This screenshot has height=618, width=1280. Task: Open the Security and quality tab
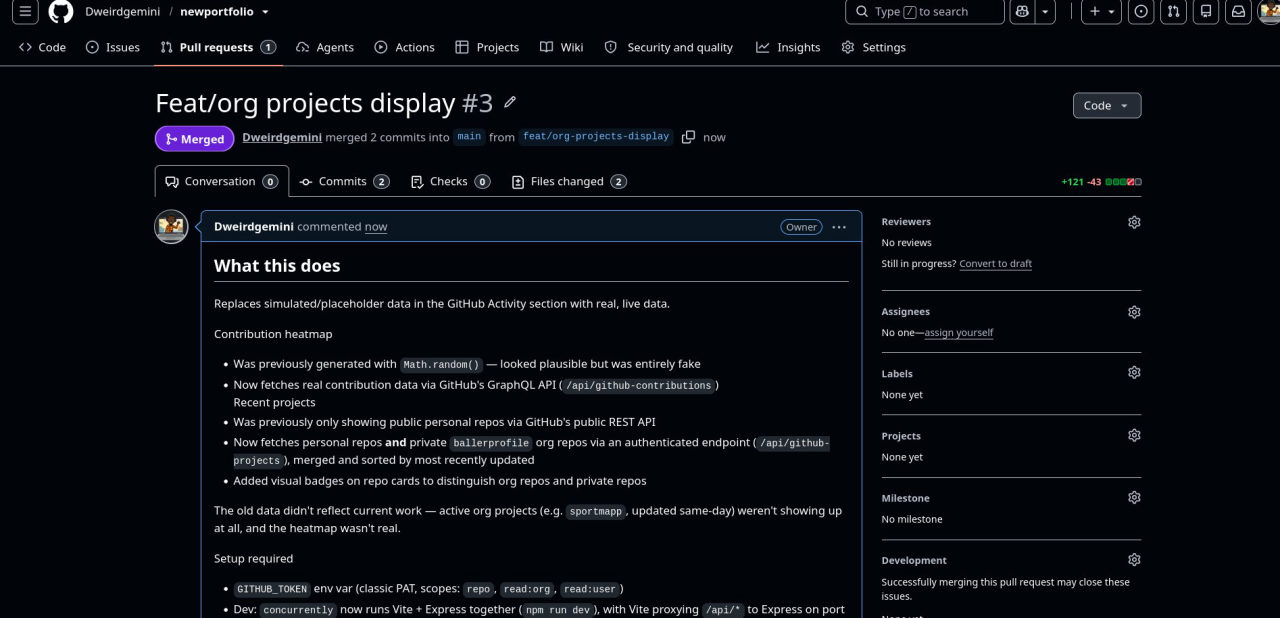pos(669,47)
